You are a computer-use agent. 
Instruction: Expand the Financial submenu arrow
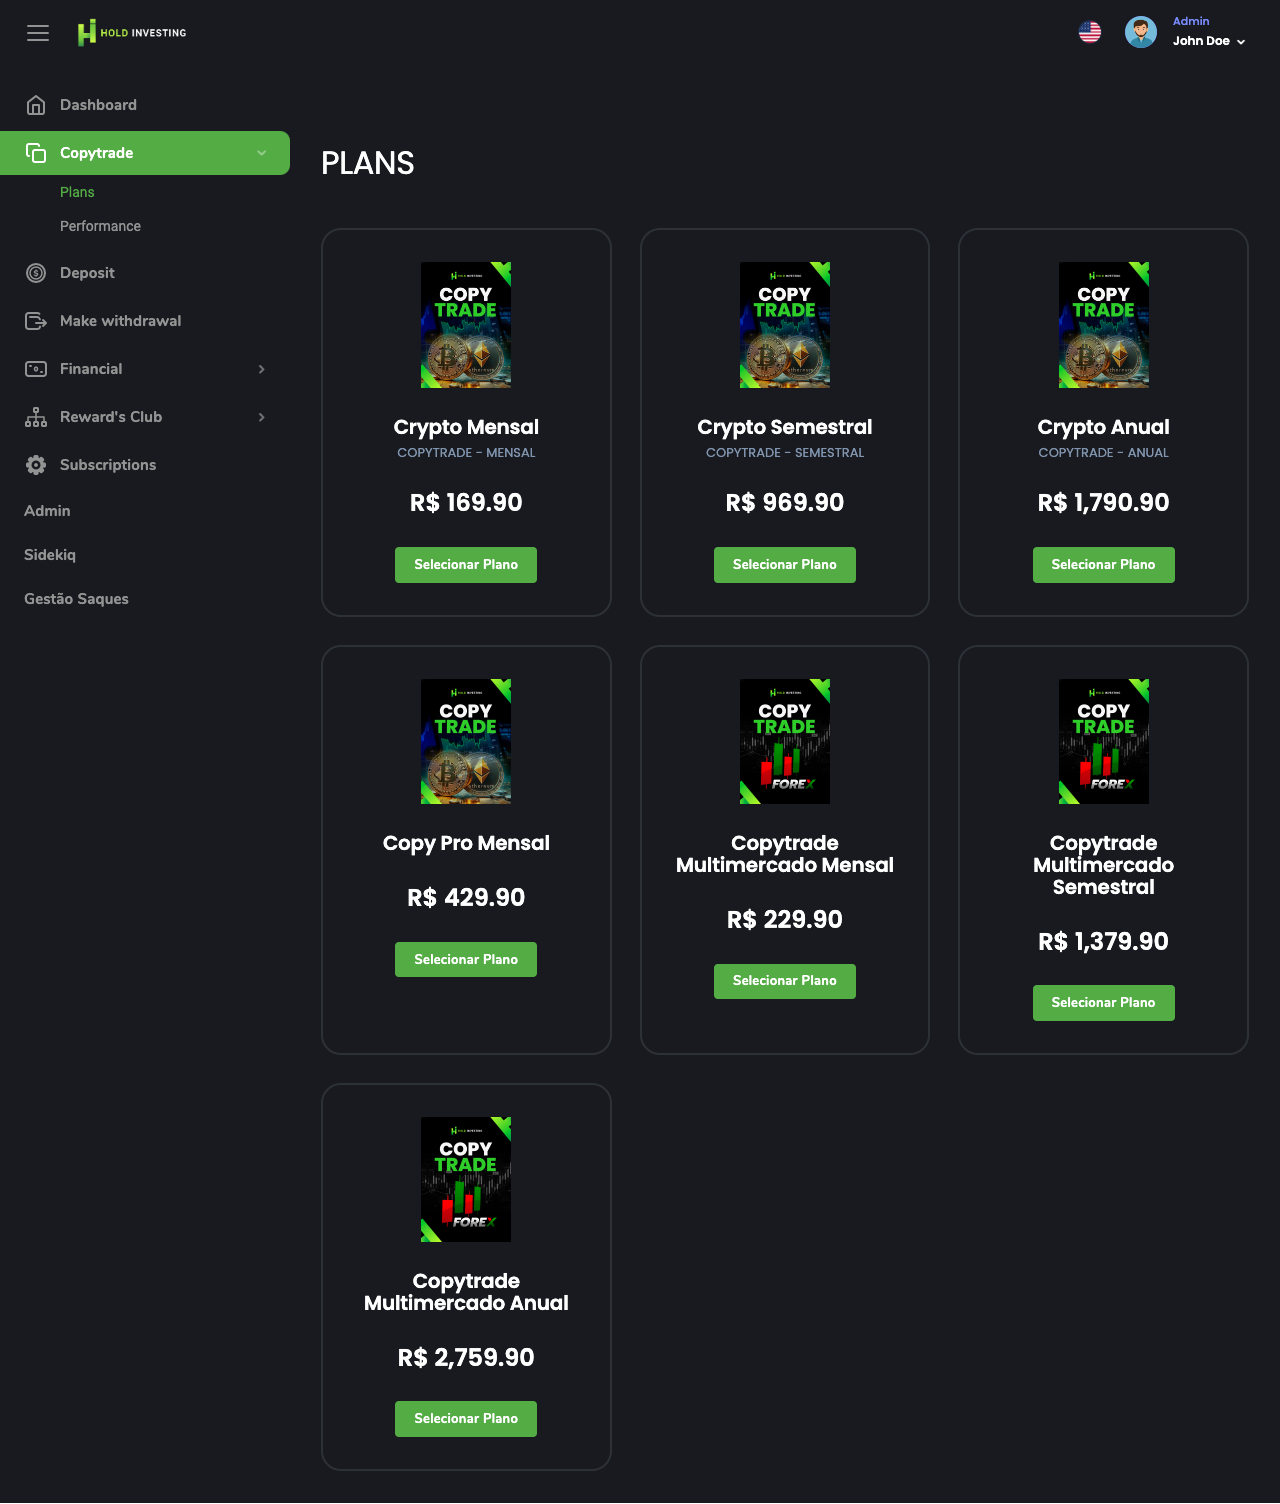click(x=261, y=369)
